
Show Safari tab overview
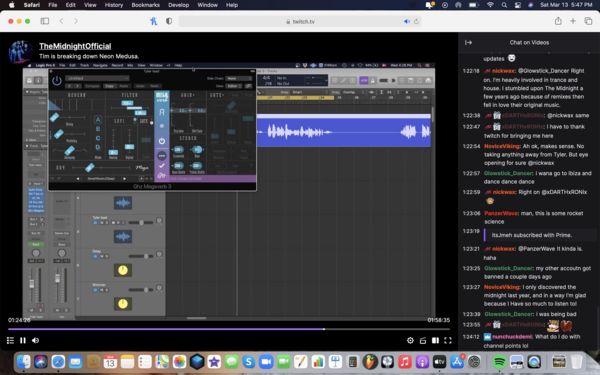coord(588,21)
